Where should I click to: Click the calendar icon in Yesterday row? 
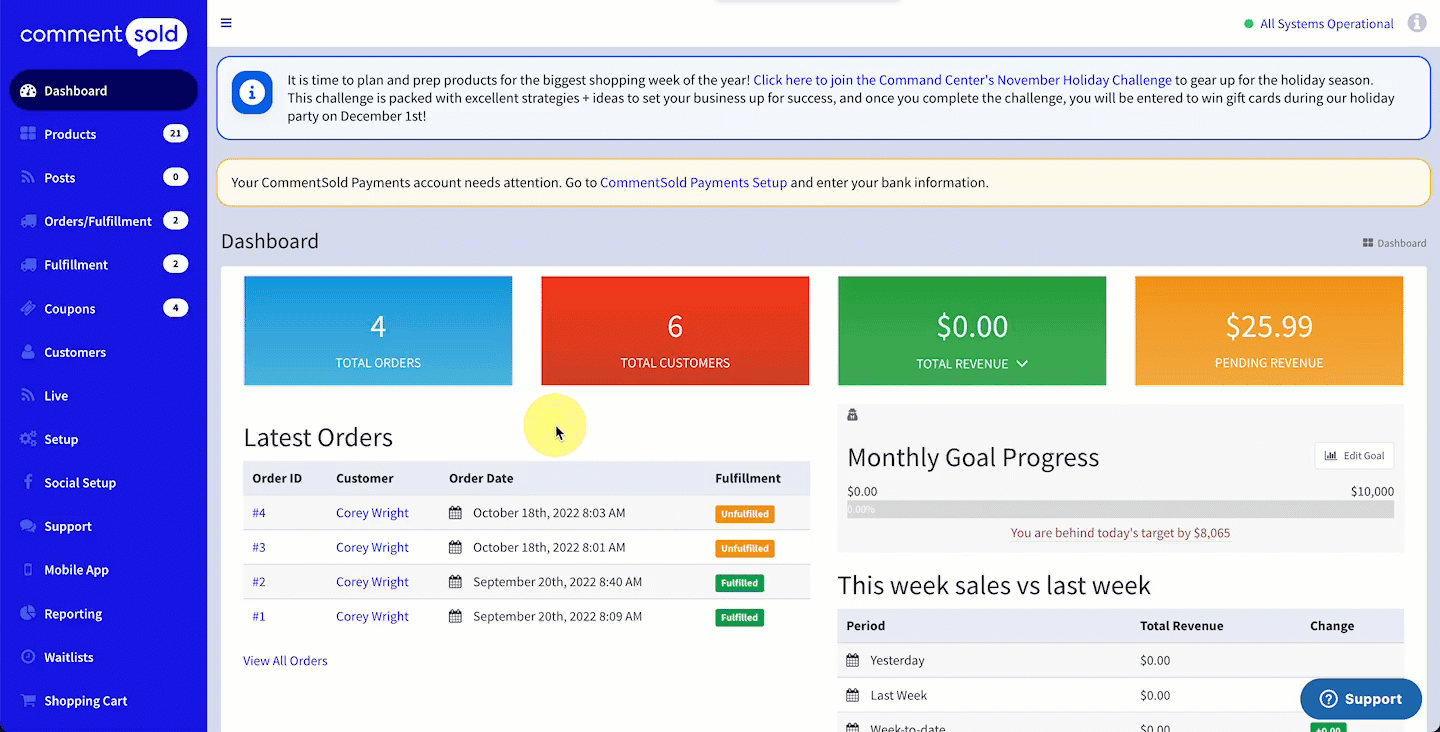852,660
